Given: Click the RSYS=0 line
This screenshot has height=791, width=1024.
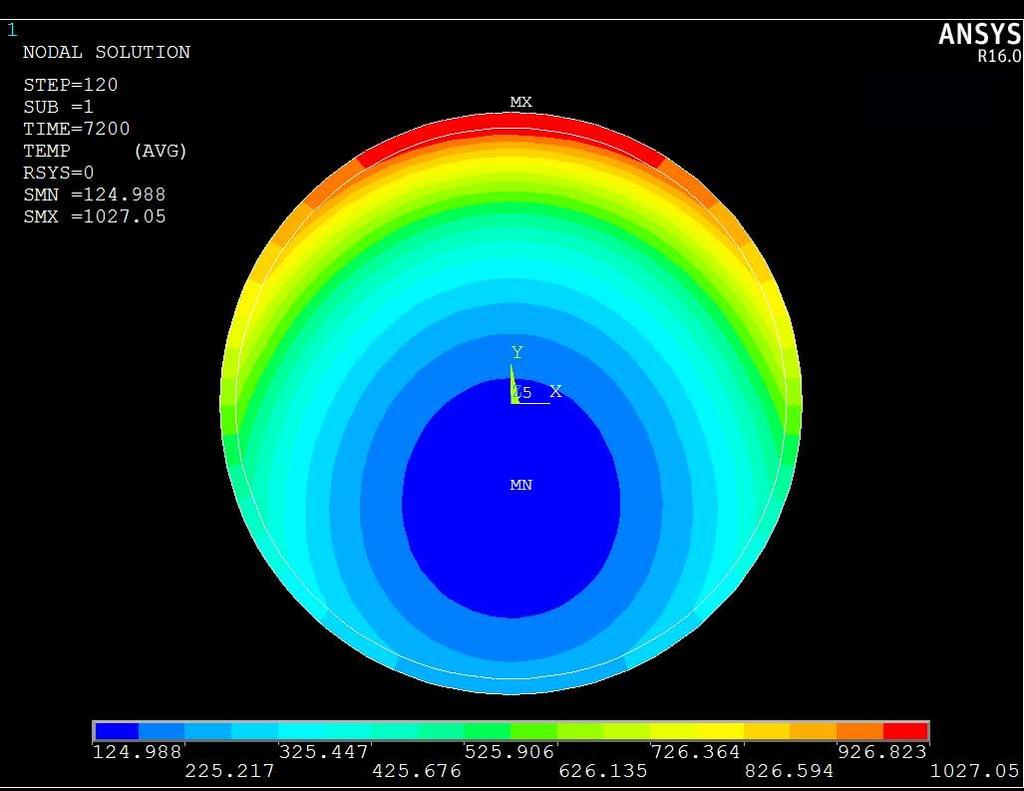Looking at the screenshot, I should (x=59, y=173).
